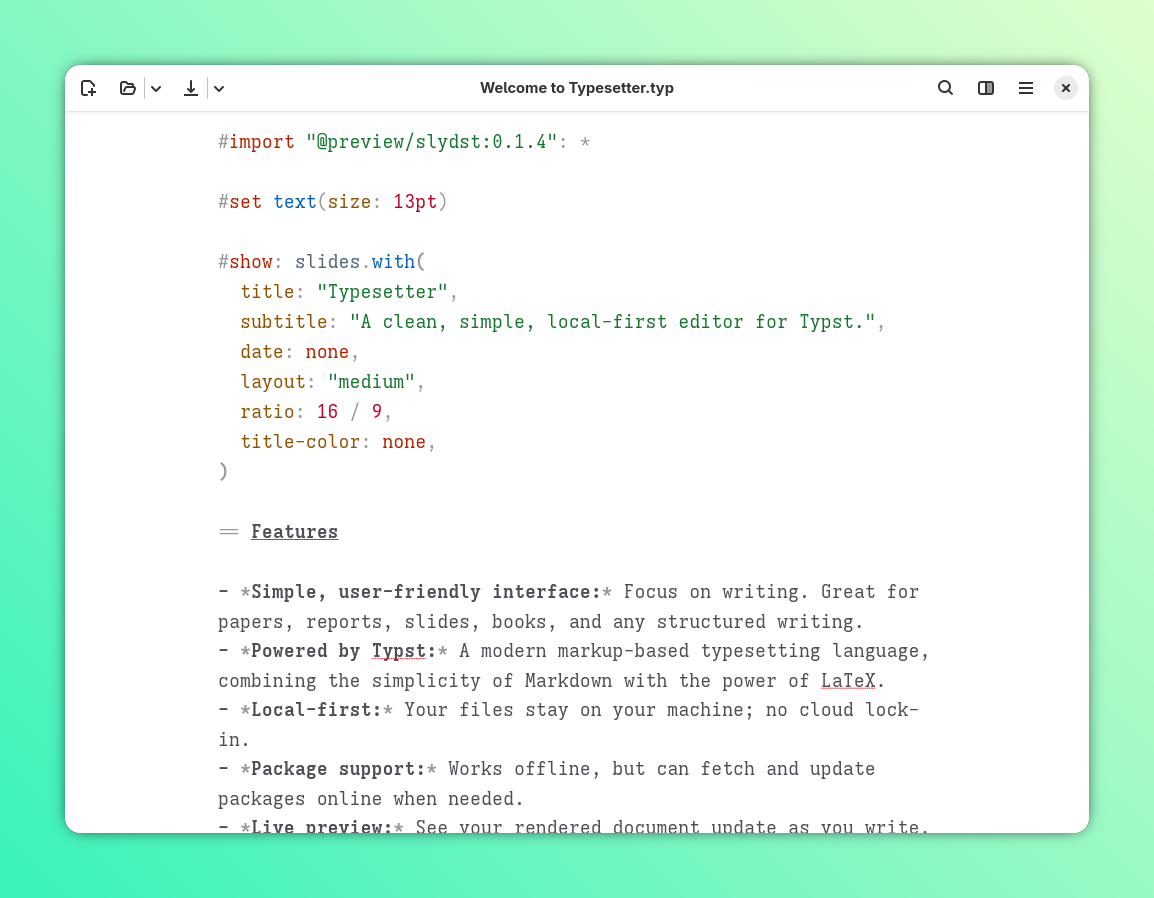
Task: Click bold text 'Simple, user-friendly interface:'
Action: point(426,592)
